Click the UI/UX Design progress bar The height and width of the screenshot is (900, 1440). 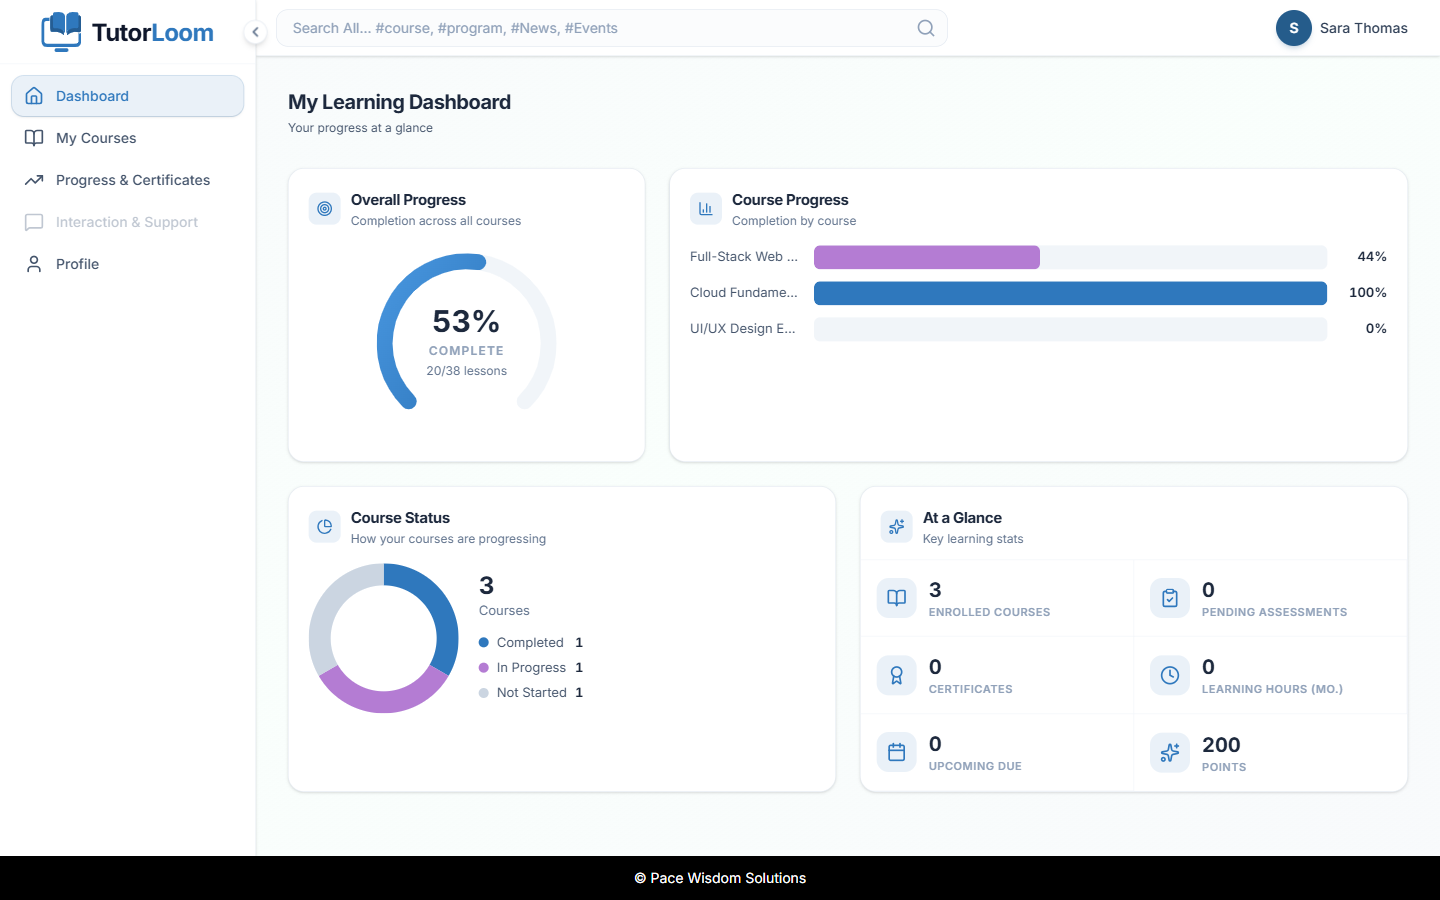tap(1070, 329)
